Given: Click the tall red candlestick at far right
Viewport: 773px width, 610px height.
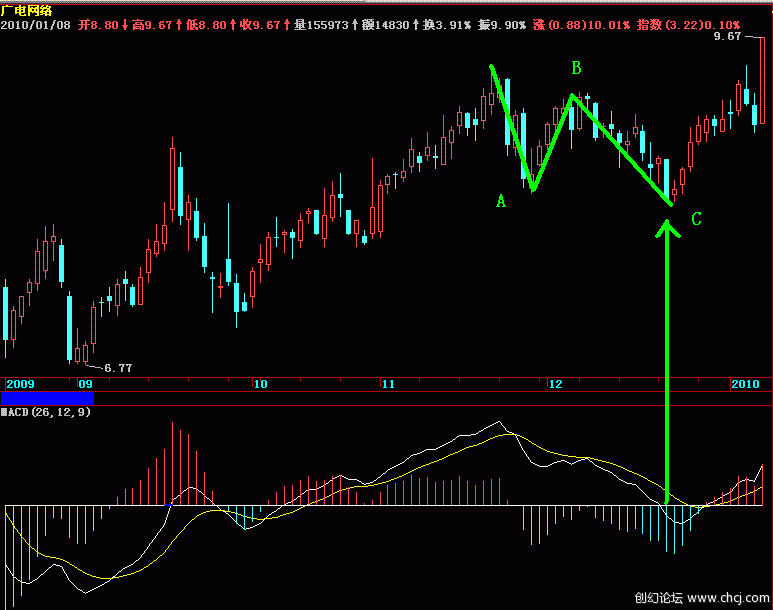Looking at the screenshot, I should click(762, 80).
